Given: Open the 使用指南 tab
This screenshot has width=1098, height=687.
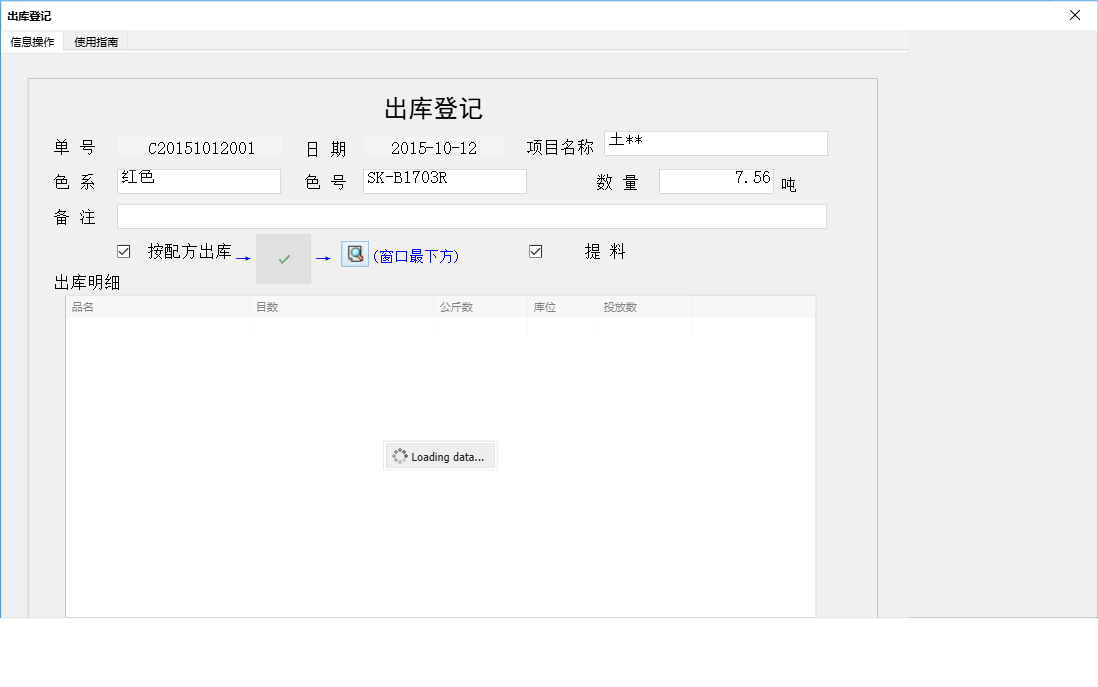Looking at the screenshot, I should tap(96, 42).
